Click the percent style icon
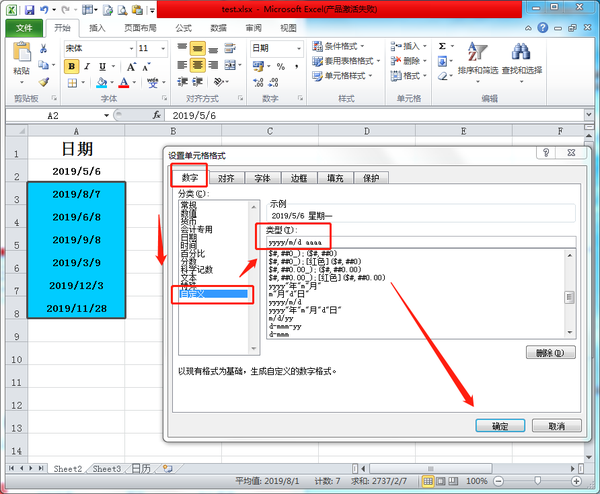 (x=281, y=67)
